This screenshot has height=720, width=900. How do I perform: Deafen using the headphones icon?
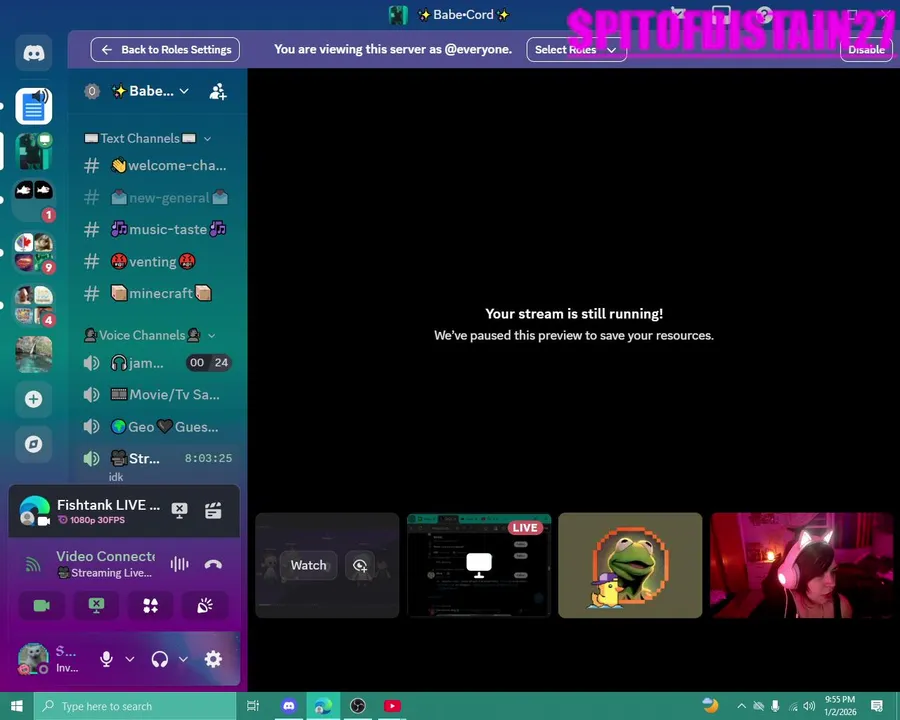pos(160,659)
